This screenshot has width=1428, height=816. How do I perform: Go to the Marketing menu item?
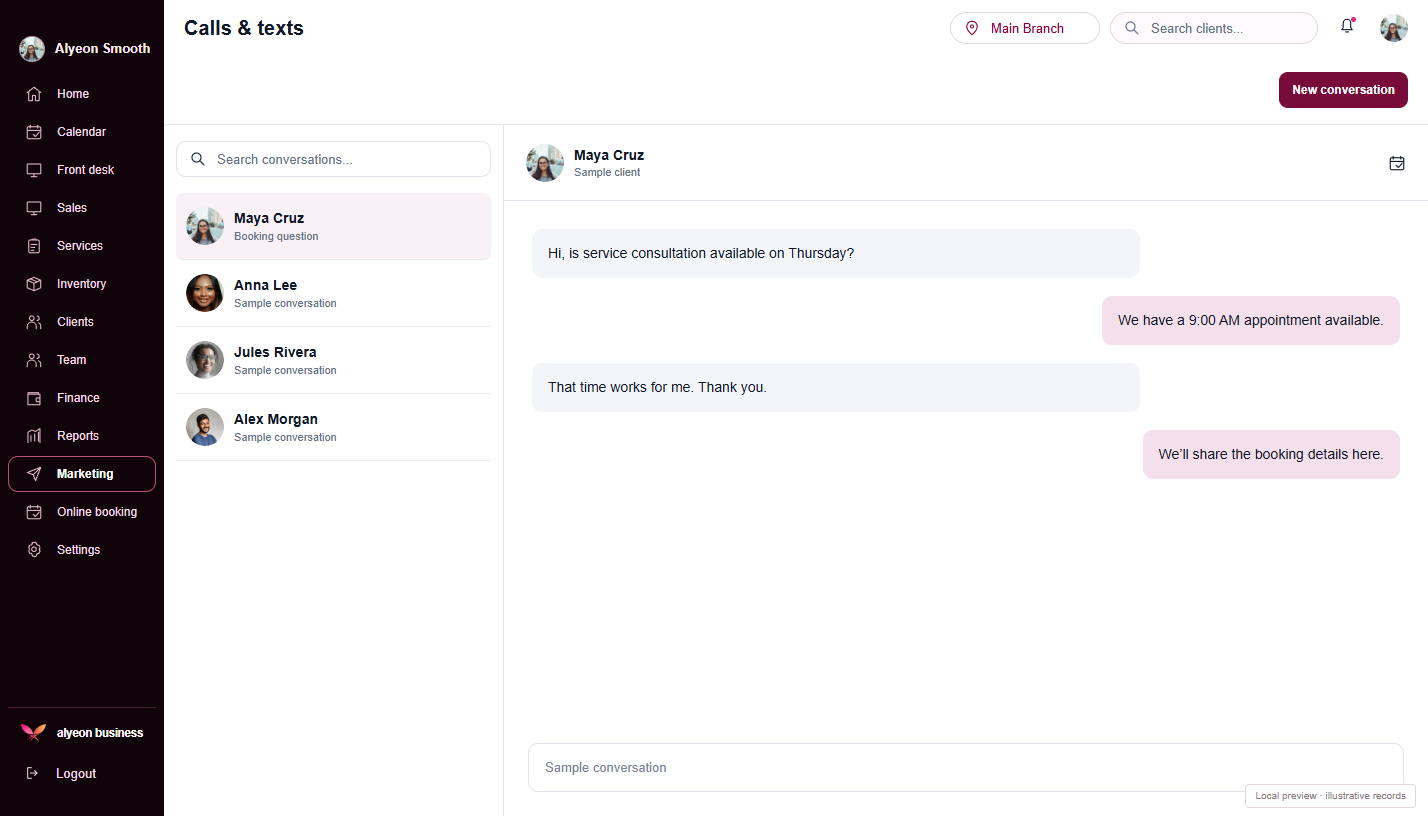pyautogui.click(x=82, y=474)
